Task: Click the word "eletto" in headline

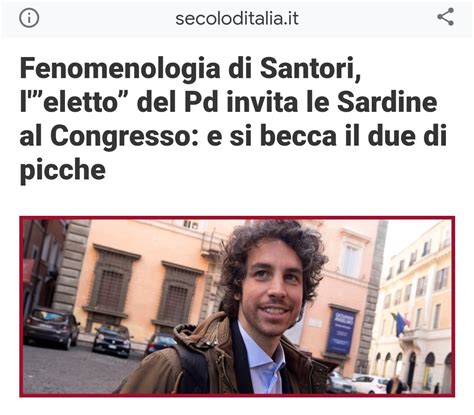Action: tap(85, 102)
